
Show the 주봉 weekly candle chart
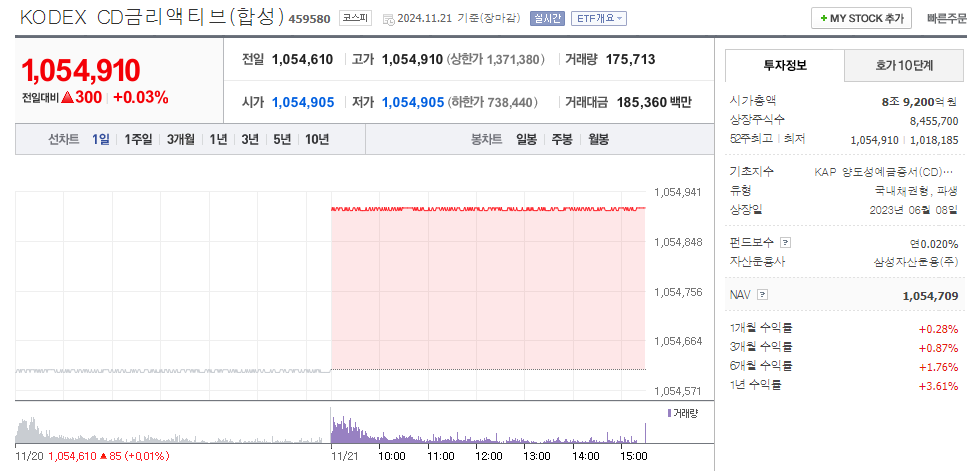(562, 139)
